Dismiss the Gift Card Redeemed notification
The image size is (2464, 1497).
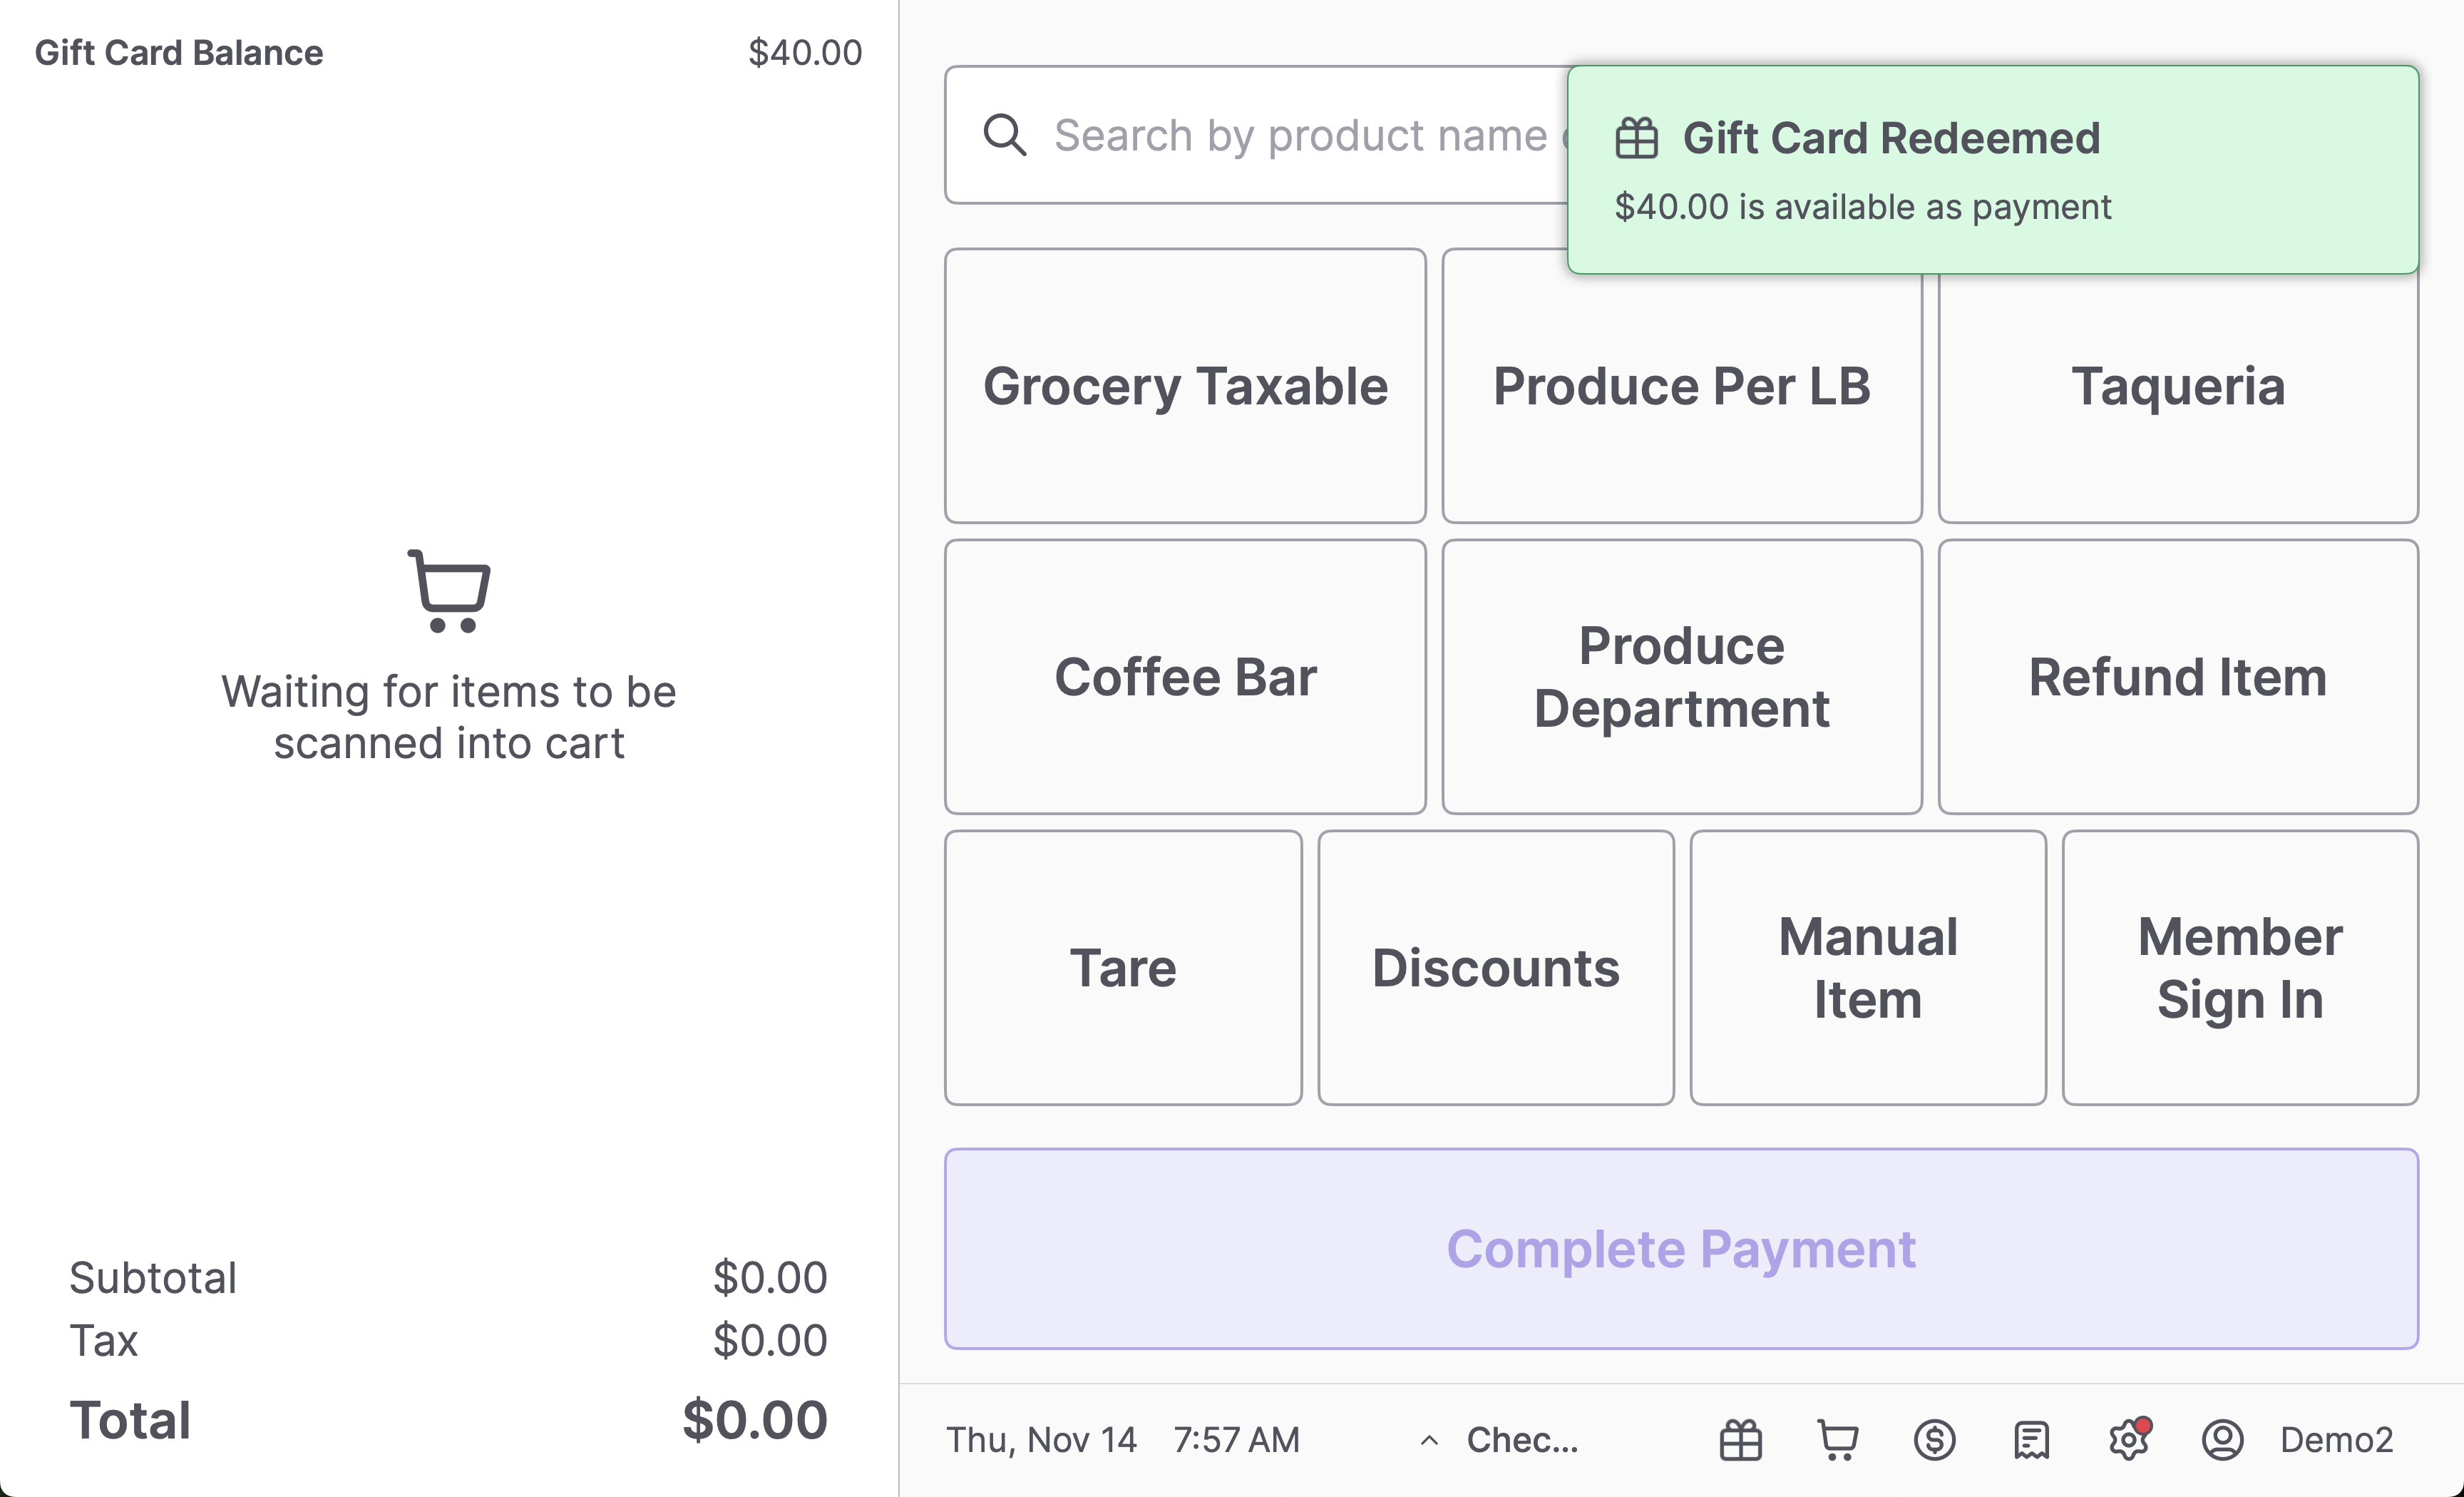[x=1993, y=170]
